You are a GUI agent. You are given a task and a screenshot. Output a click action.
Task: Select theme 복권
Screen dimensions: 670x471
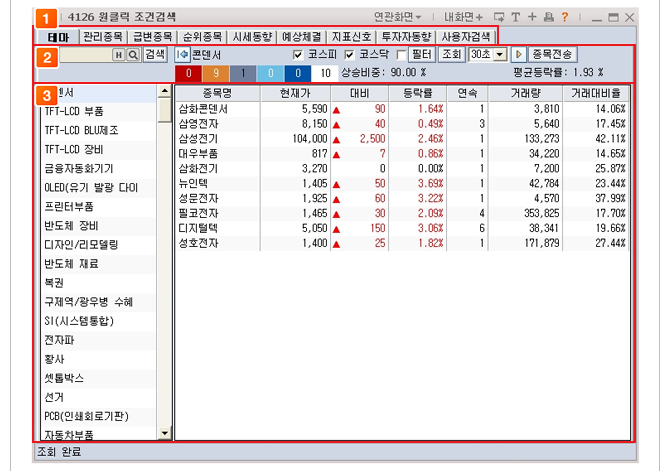coord(98,283)
